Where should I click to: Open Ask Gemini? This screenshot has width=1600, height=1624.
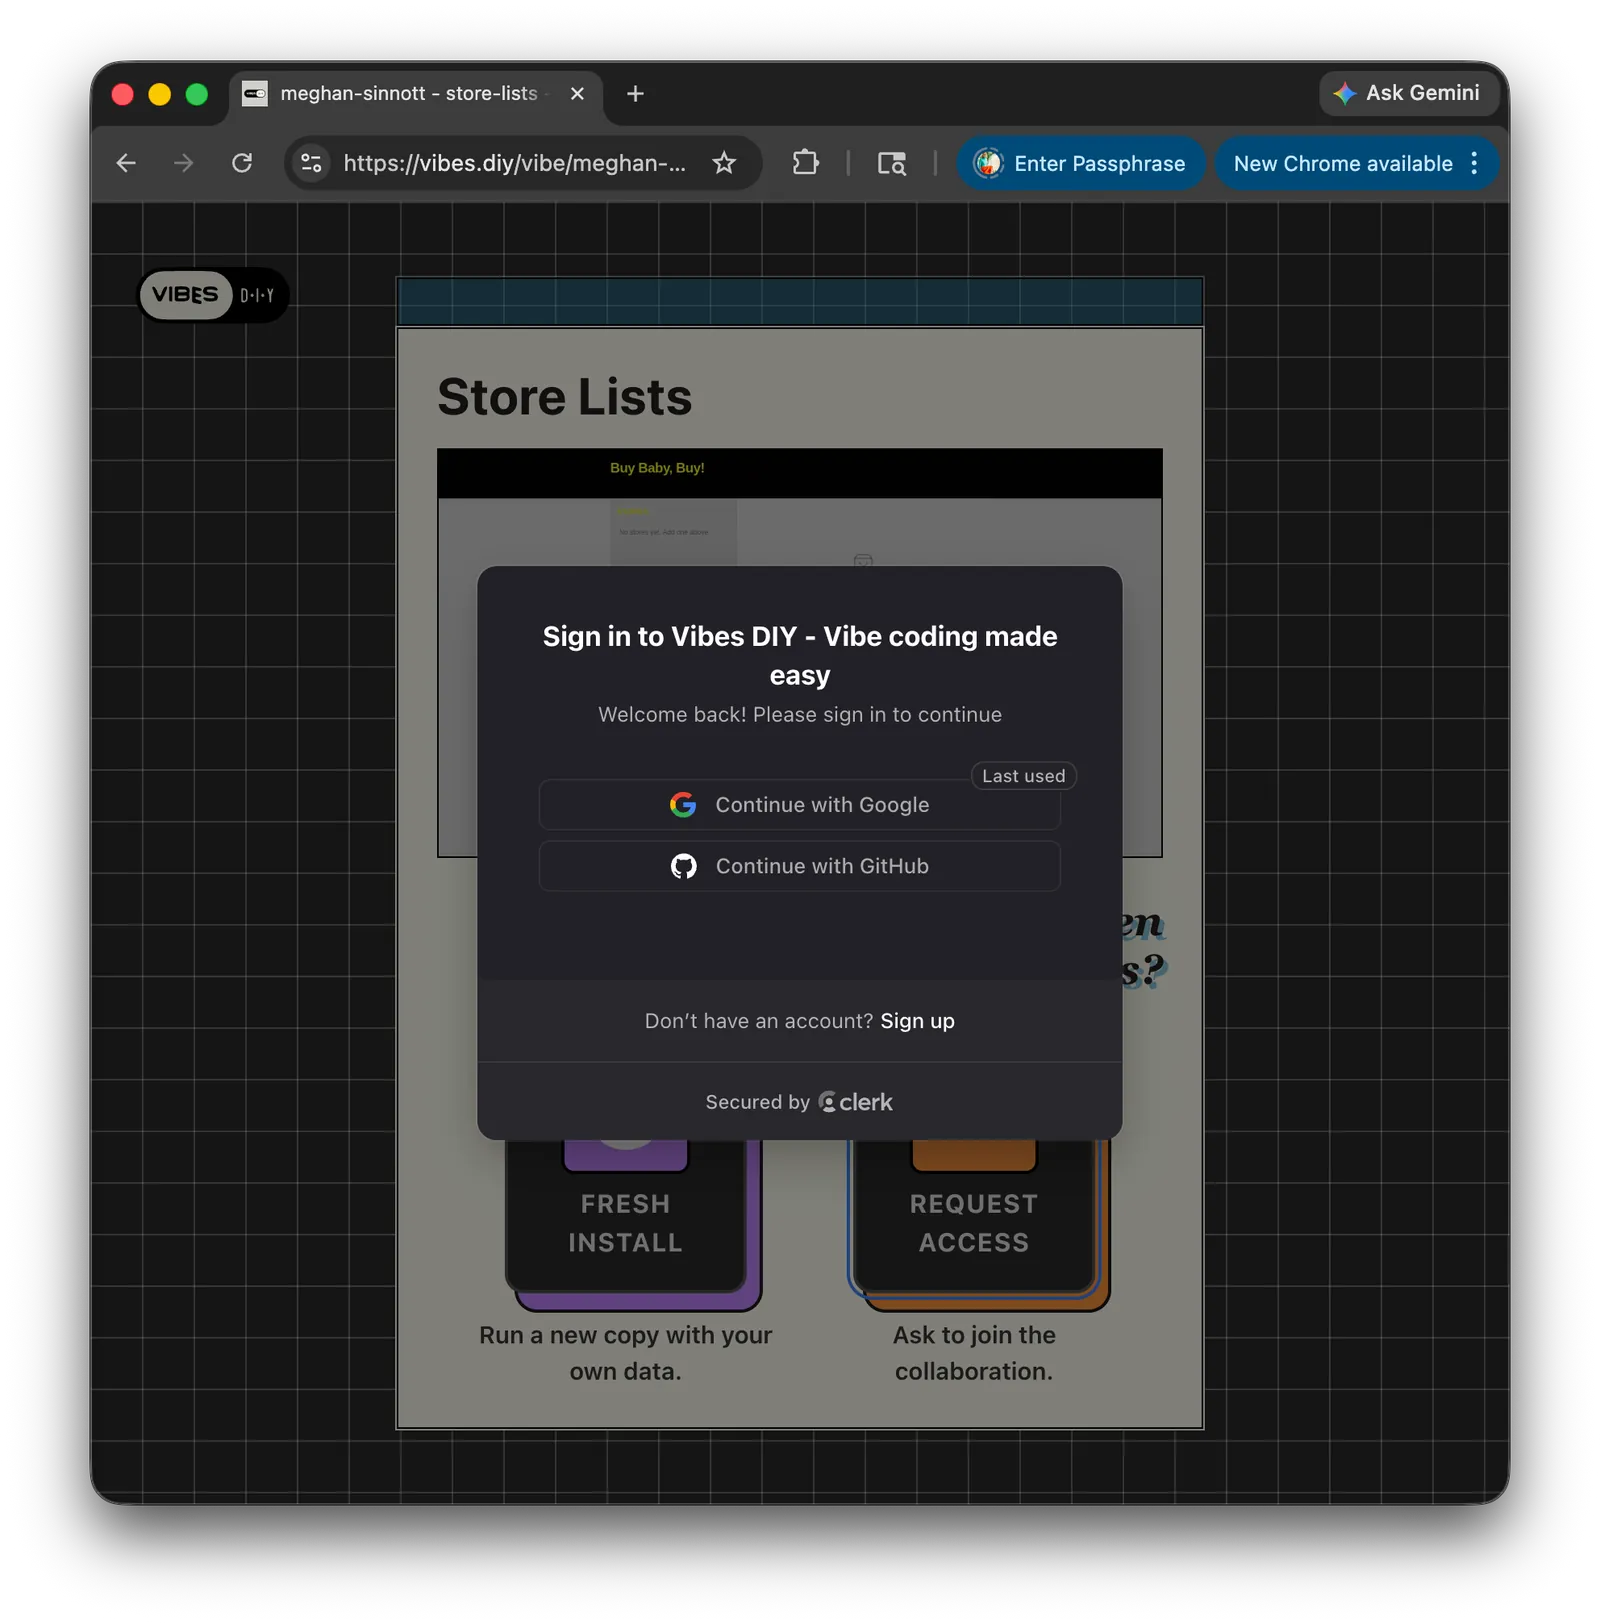pyautogui.click(x=1409, y=93)
